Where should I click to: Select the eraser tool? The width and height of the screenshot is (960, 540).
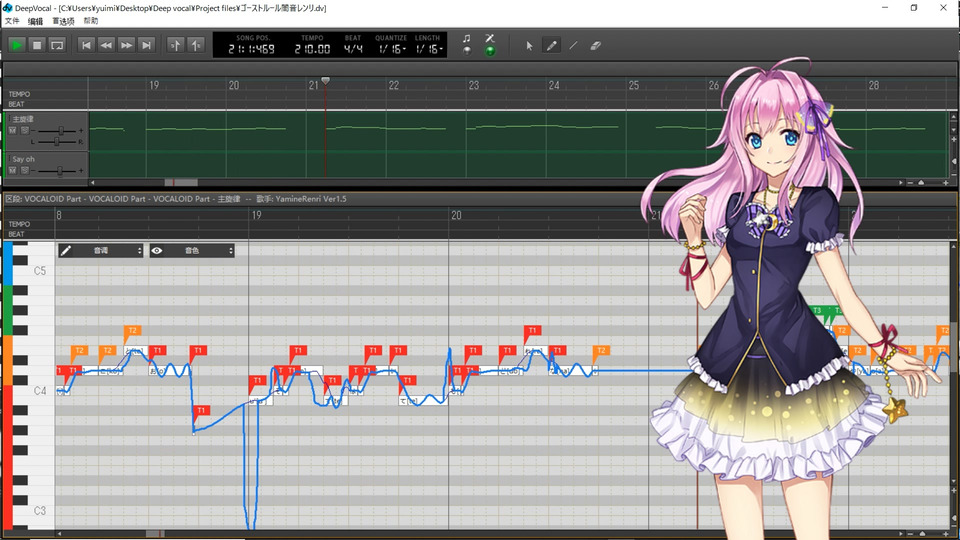595,46
